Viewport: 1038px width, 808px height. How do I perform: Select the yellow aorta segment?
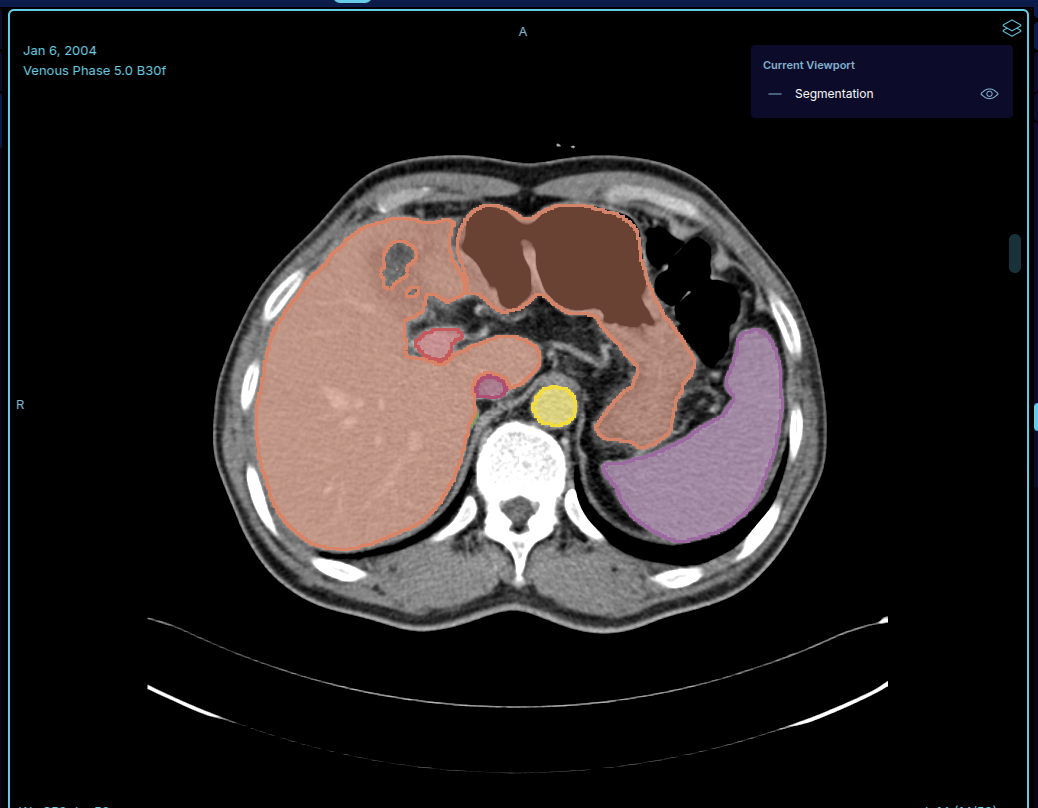(554, 406)
